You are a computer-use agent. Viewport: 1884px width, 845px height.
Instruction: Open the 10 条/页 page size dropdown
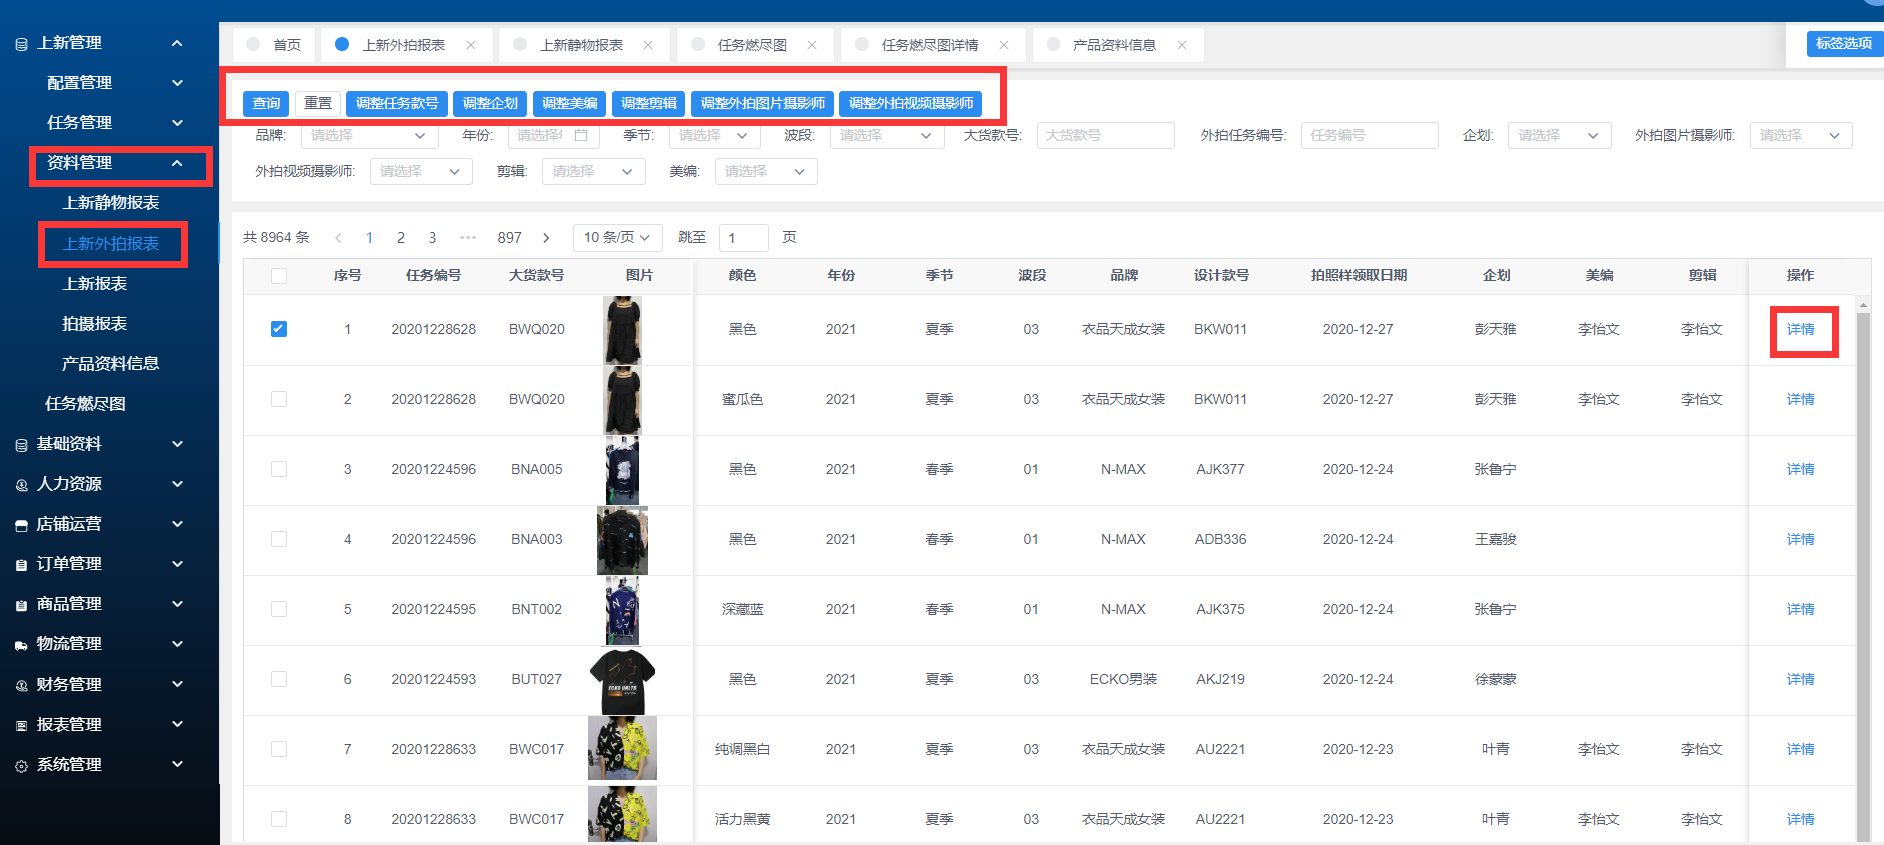pyautogui.click(x=617, y=238)
